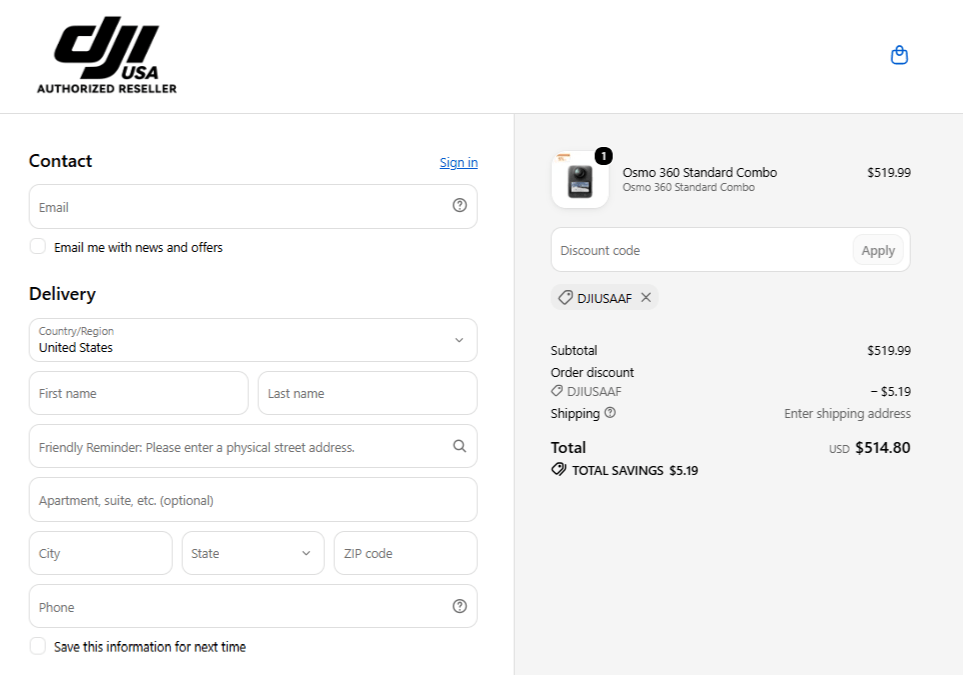Screen dimensions: 963x675
Task: Click the DJI USA Authorized Reseller logo
Action: [107, 55]
